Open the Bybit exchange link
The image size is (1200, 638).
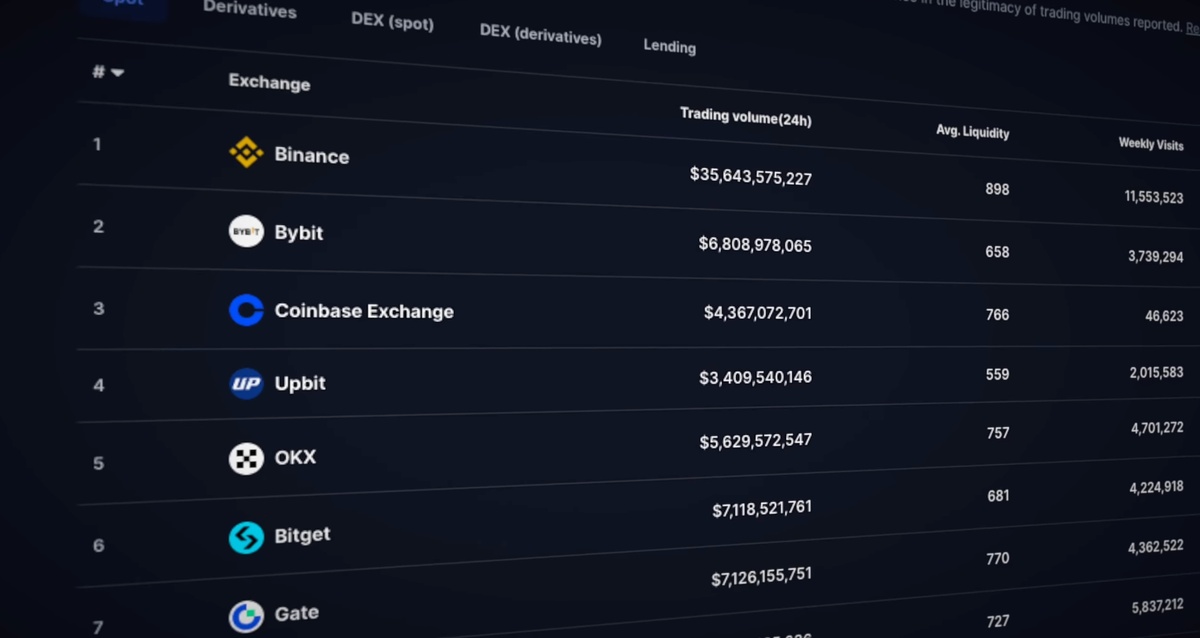pyautogui.click(x=299, y=232)
